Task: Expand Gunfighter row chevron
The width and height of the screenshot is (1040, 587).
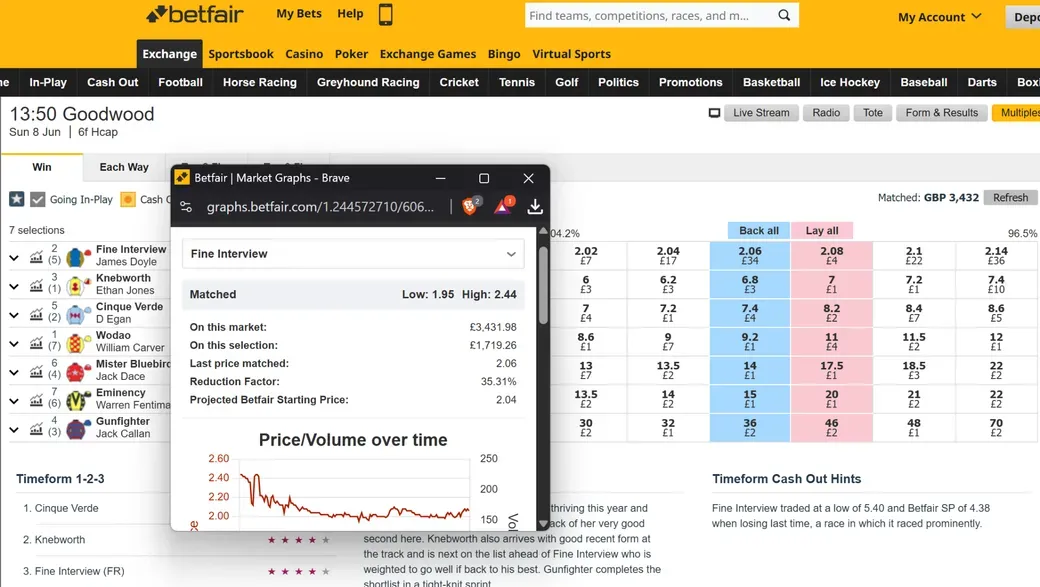Action: (14, 429)
